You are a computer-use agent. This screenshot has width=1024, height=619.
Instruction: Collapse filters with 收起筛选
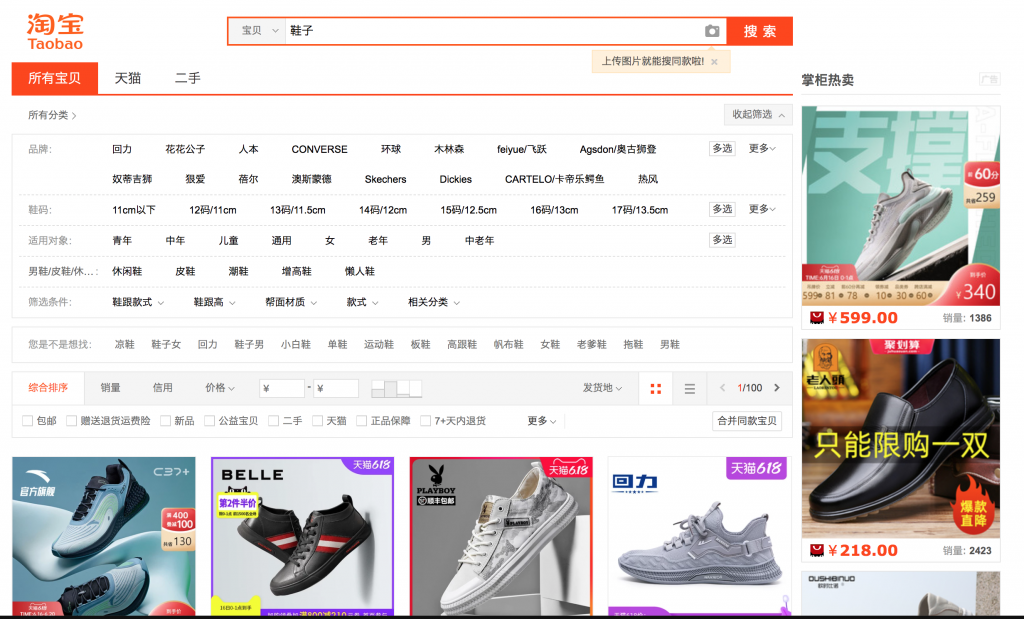coord(758,114)
